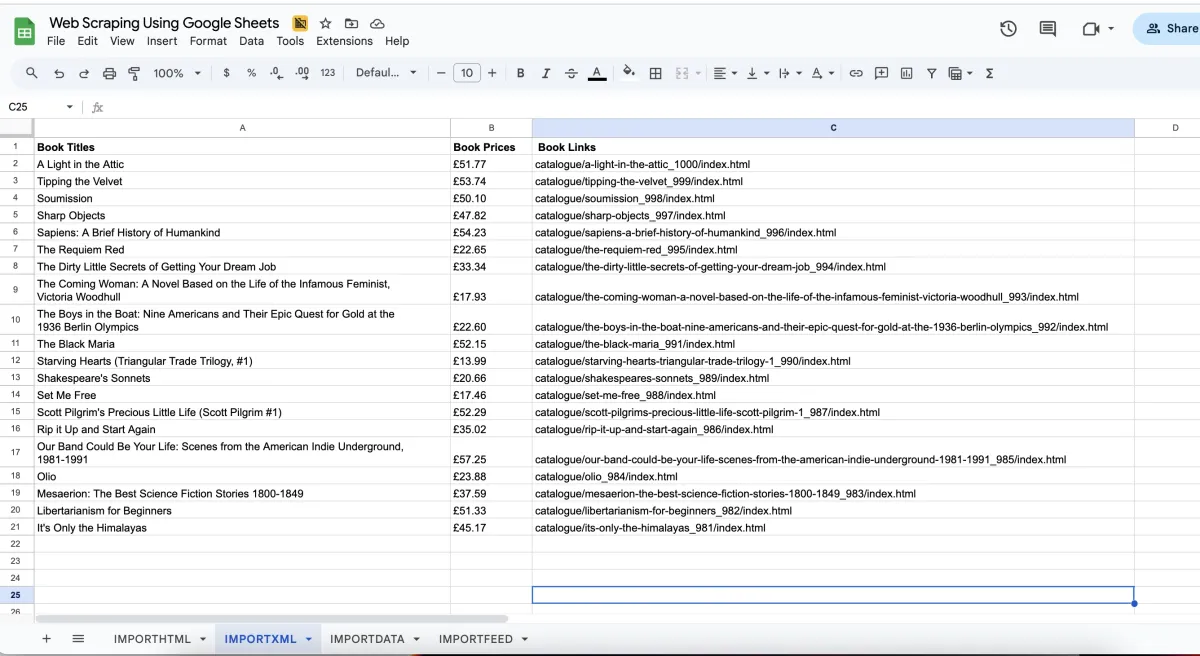Viewport: 1200px width, 656px height.
Task: Open the font family dropdown
Action: click(386, 73)
